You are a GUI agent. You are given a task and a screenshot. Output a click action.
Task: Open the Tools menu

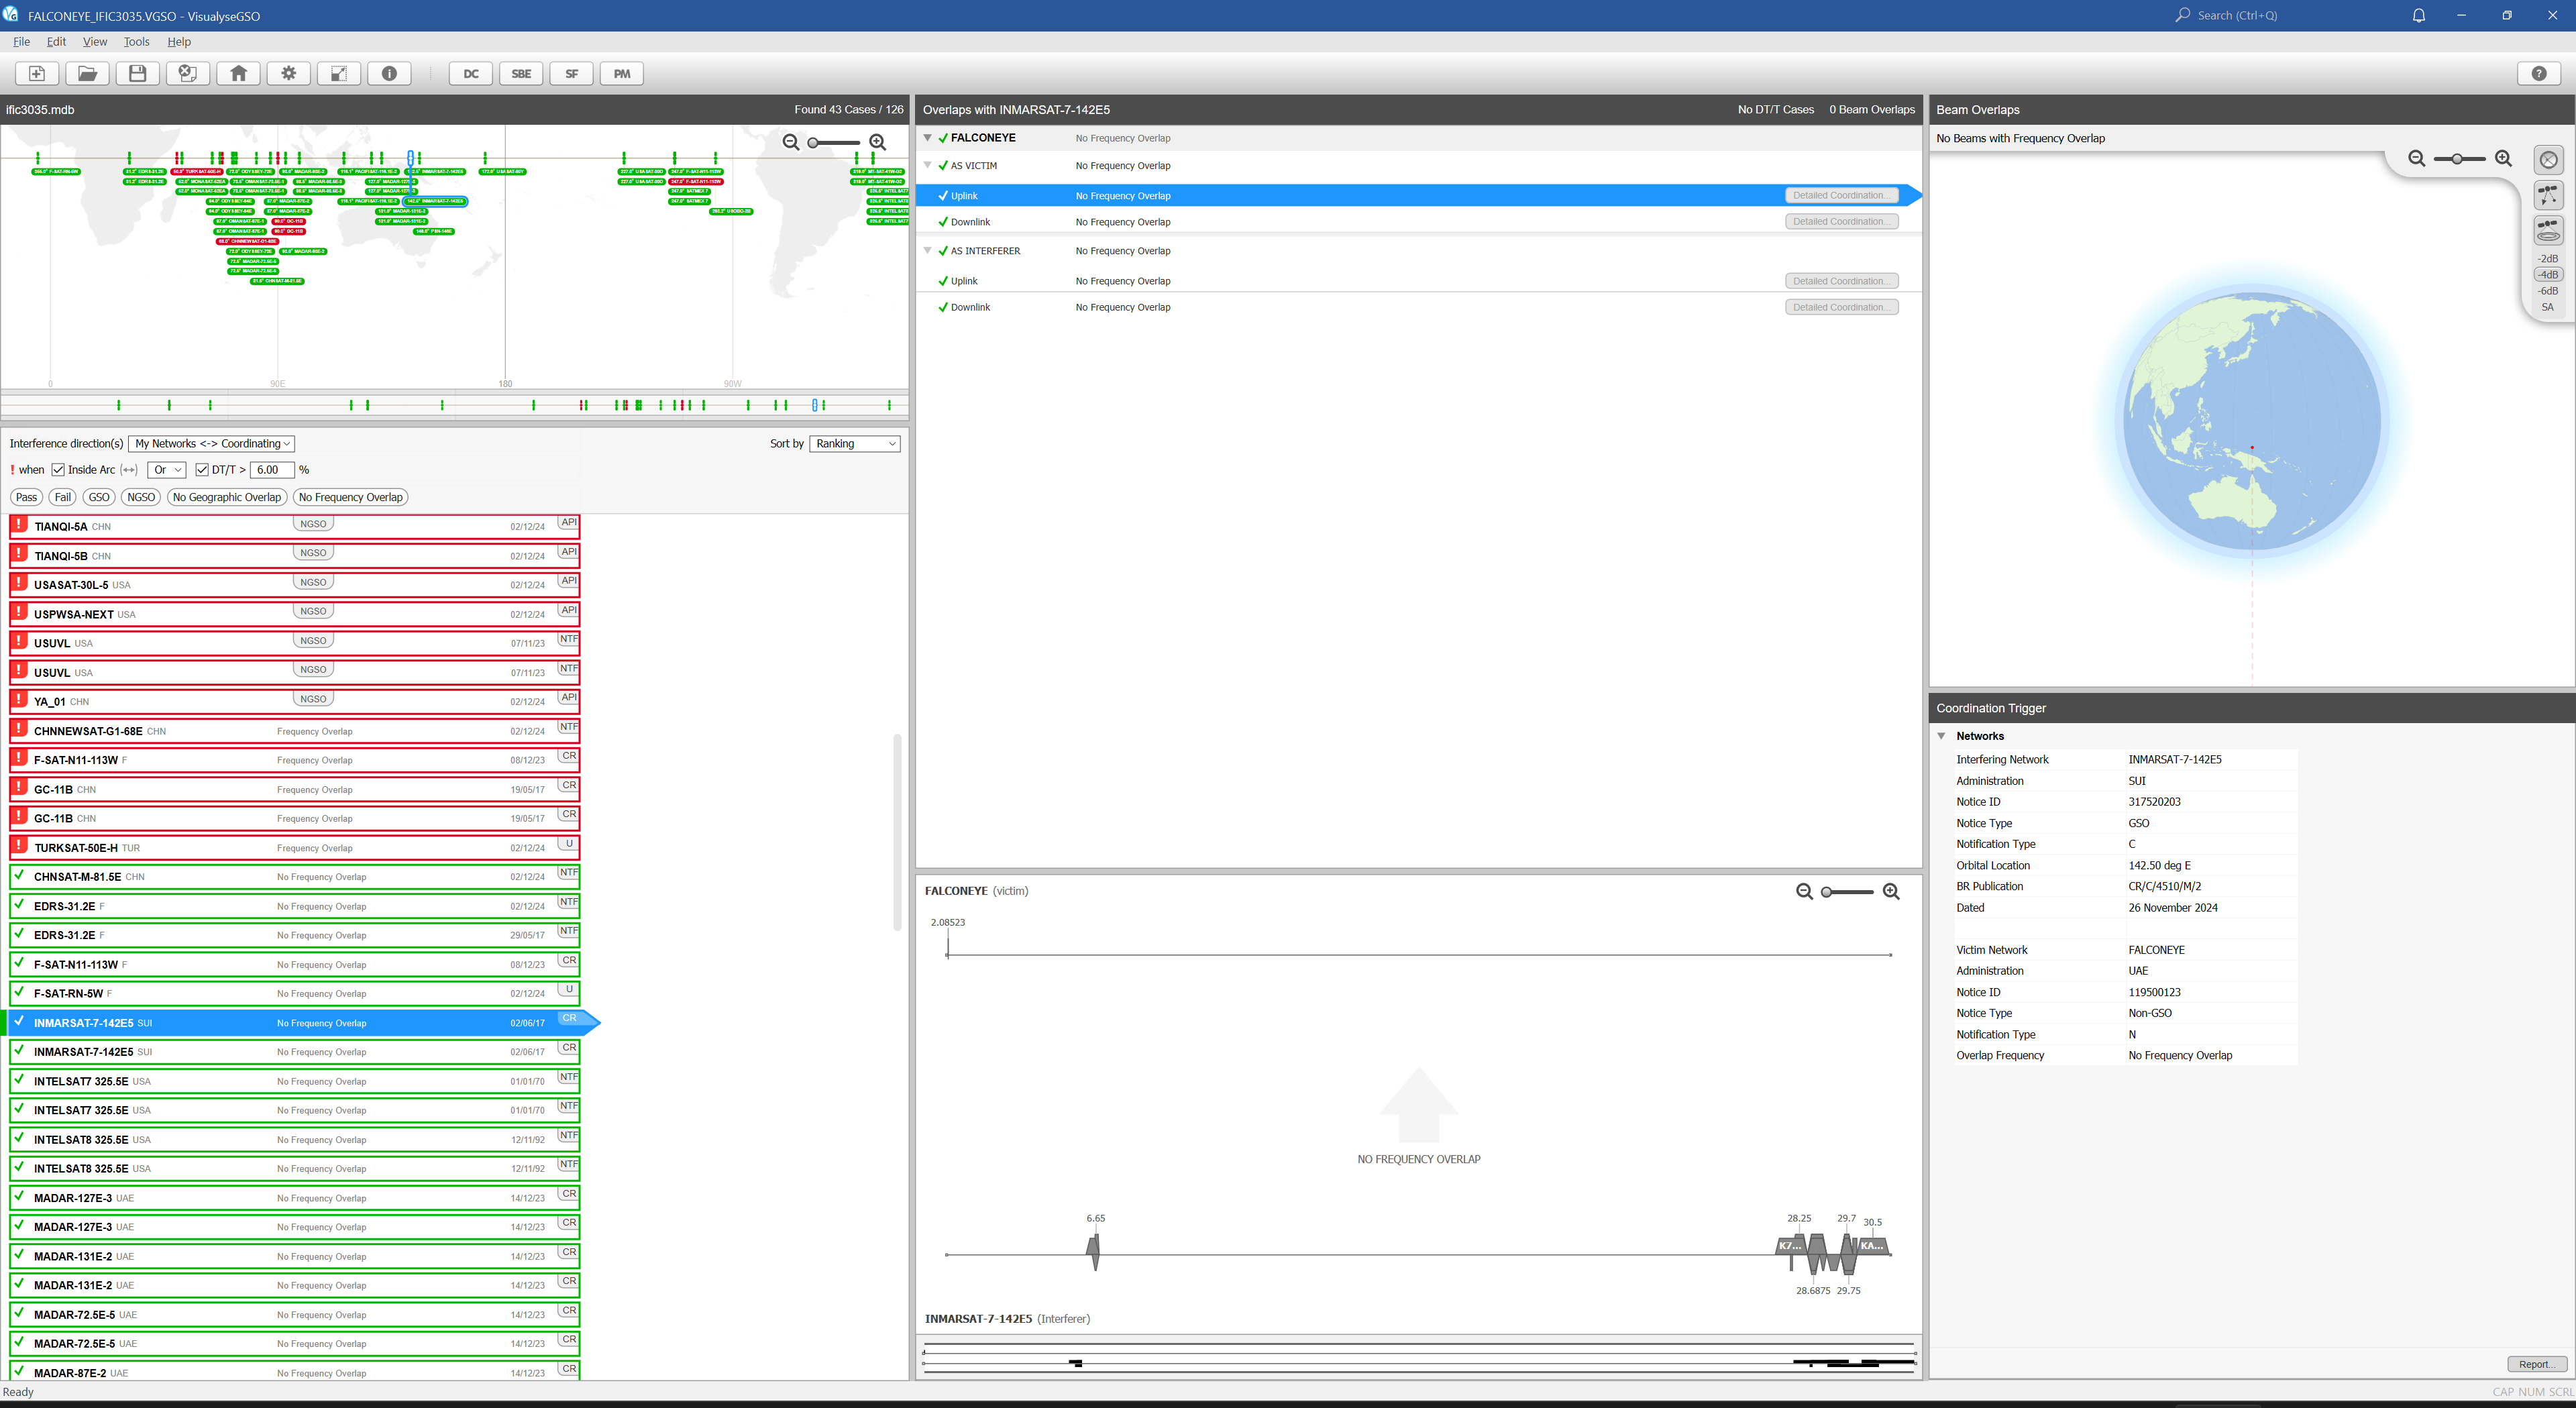(136, 42)
